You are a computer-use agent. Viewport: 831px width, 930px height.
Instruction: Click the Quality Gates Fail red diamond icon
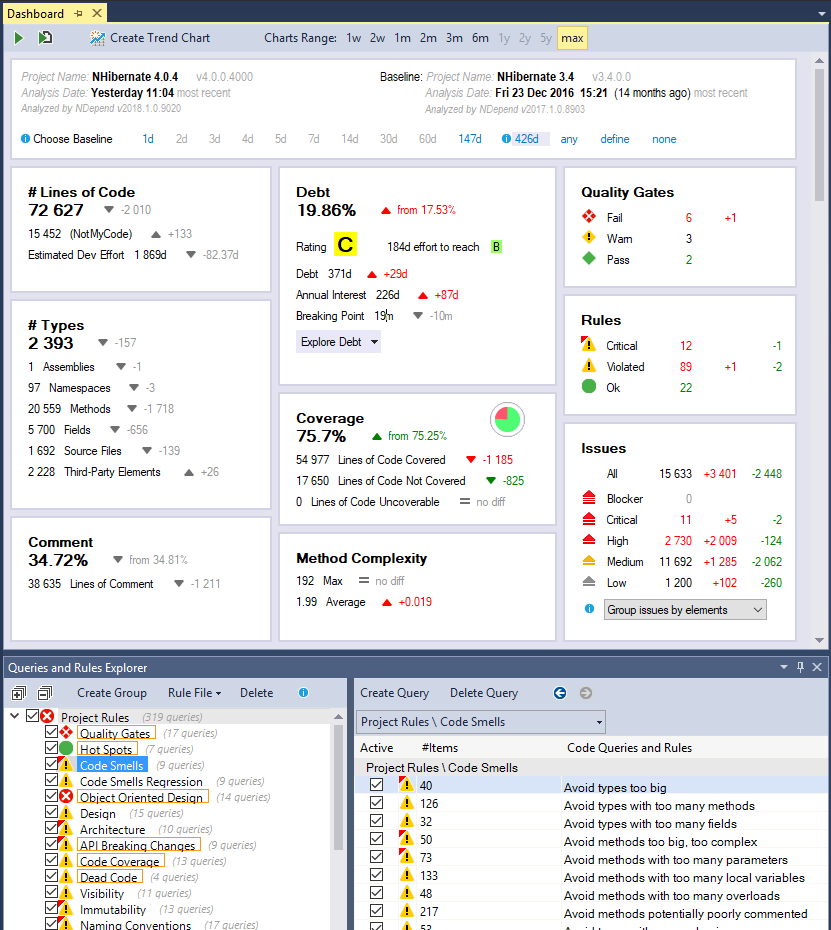[x=589, y=216]
